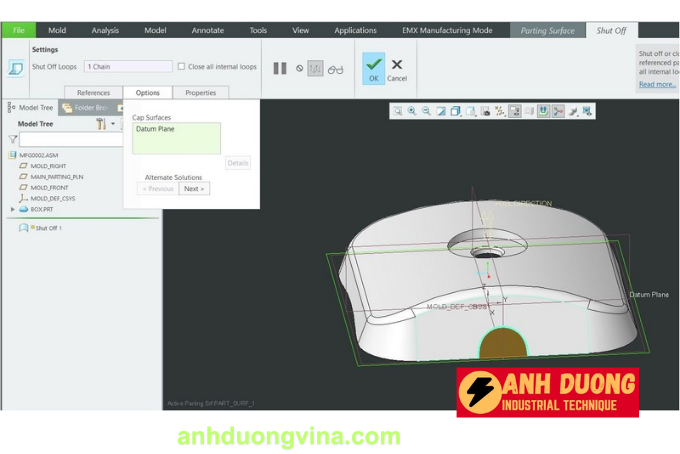Click the zoom out magnifier icon
This screenshot has height=454, width=680.
pos(426,111)
